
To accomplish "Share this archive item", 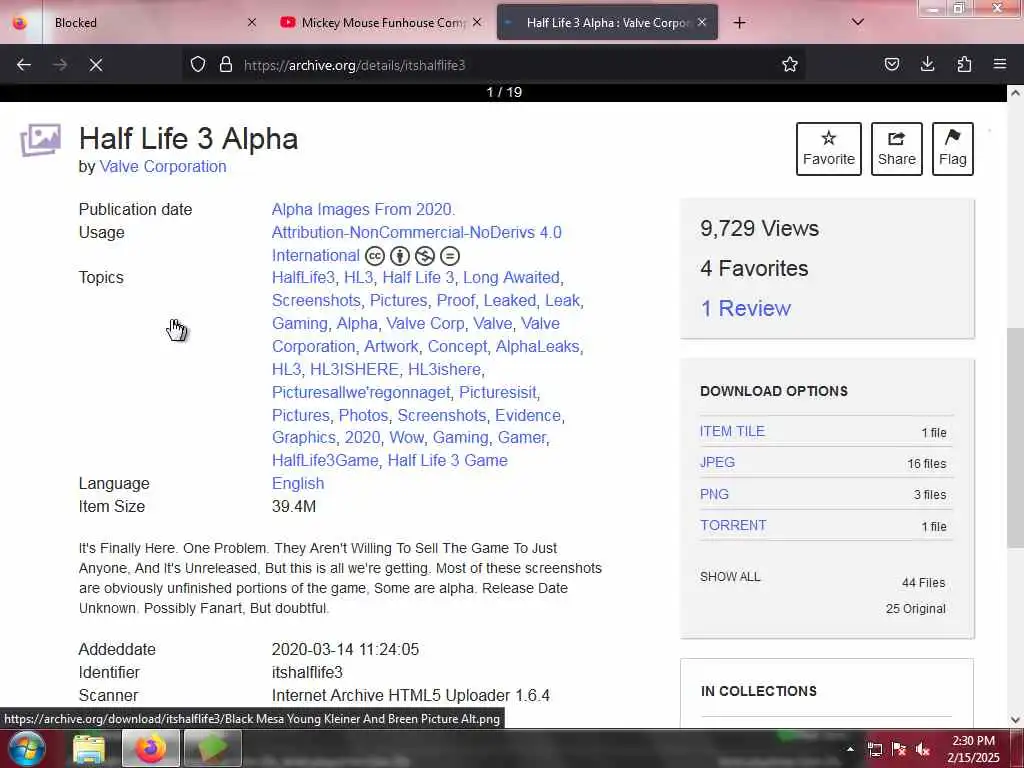I will 897,149.
